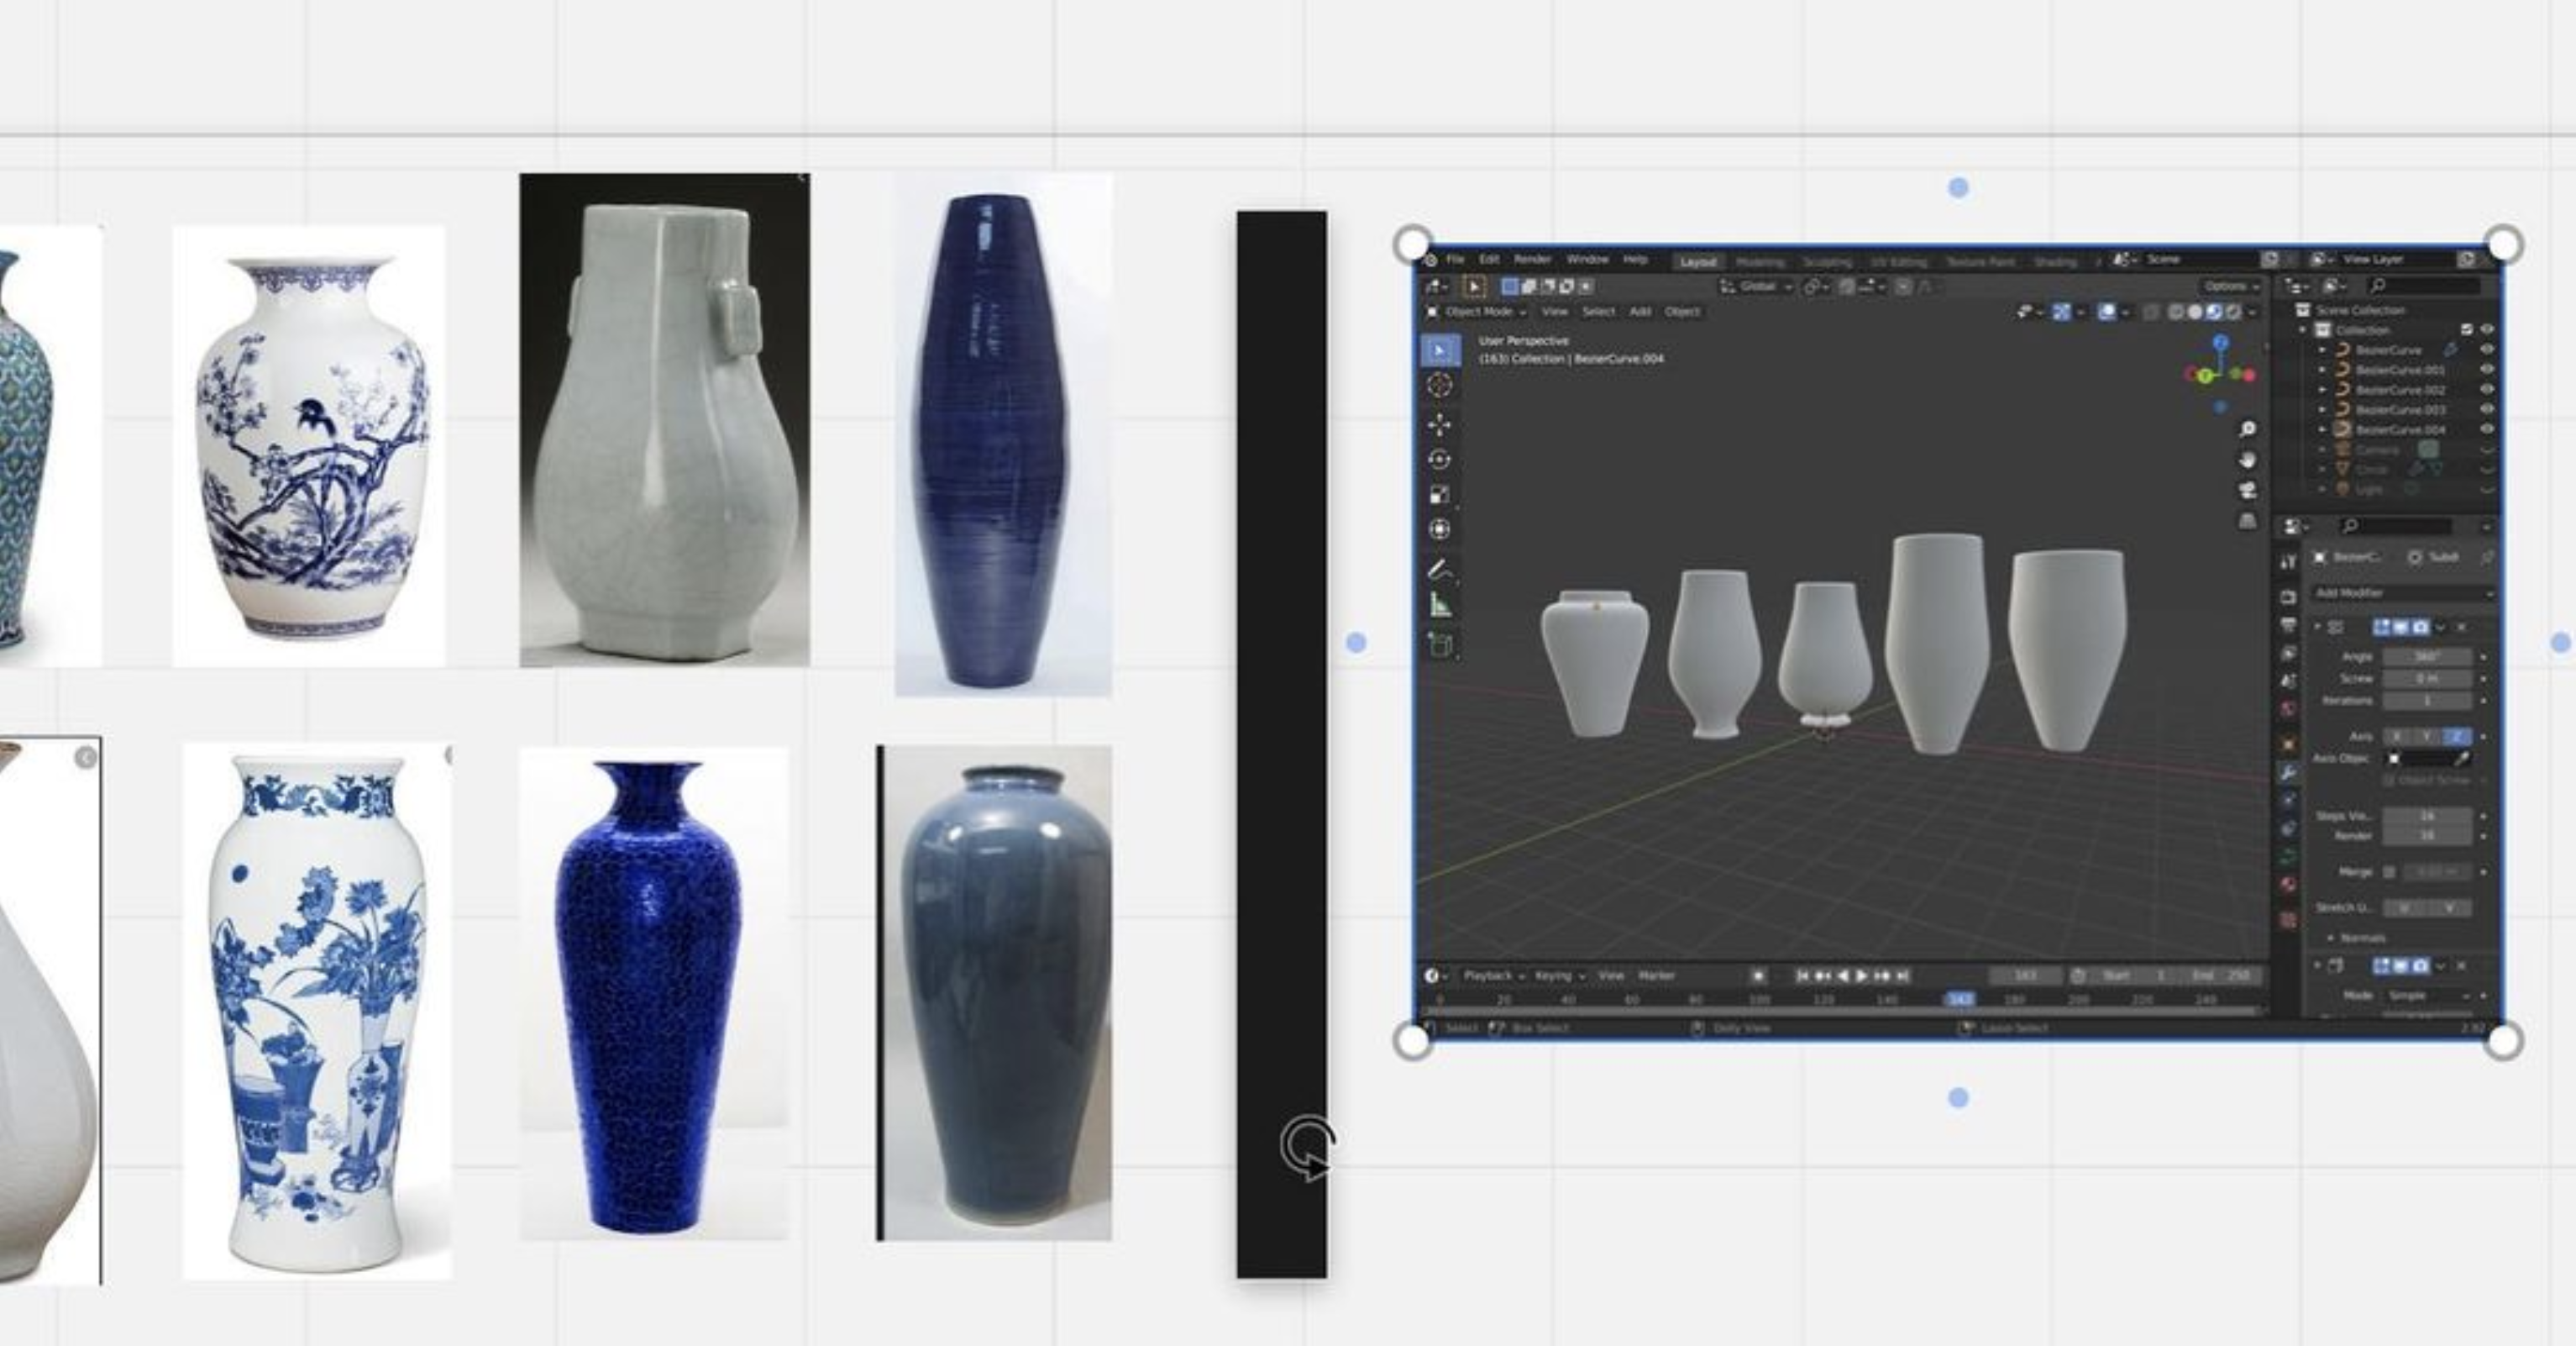Select the Move tool in viewport toolbar
Viewport: 2576px width, 1346px height.
point(1440,425)
